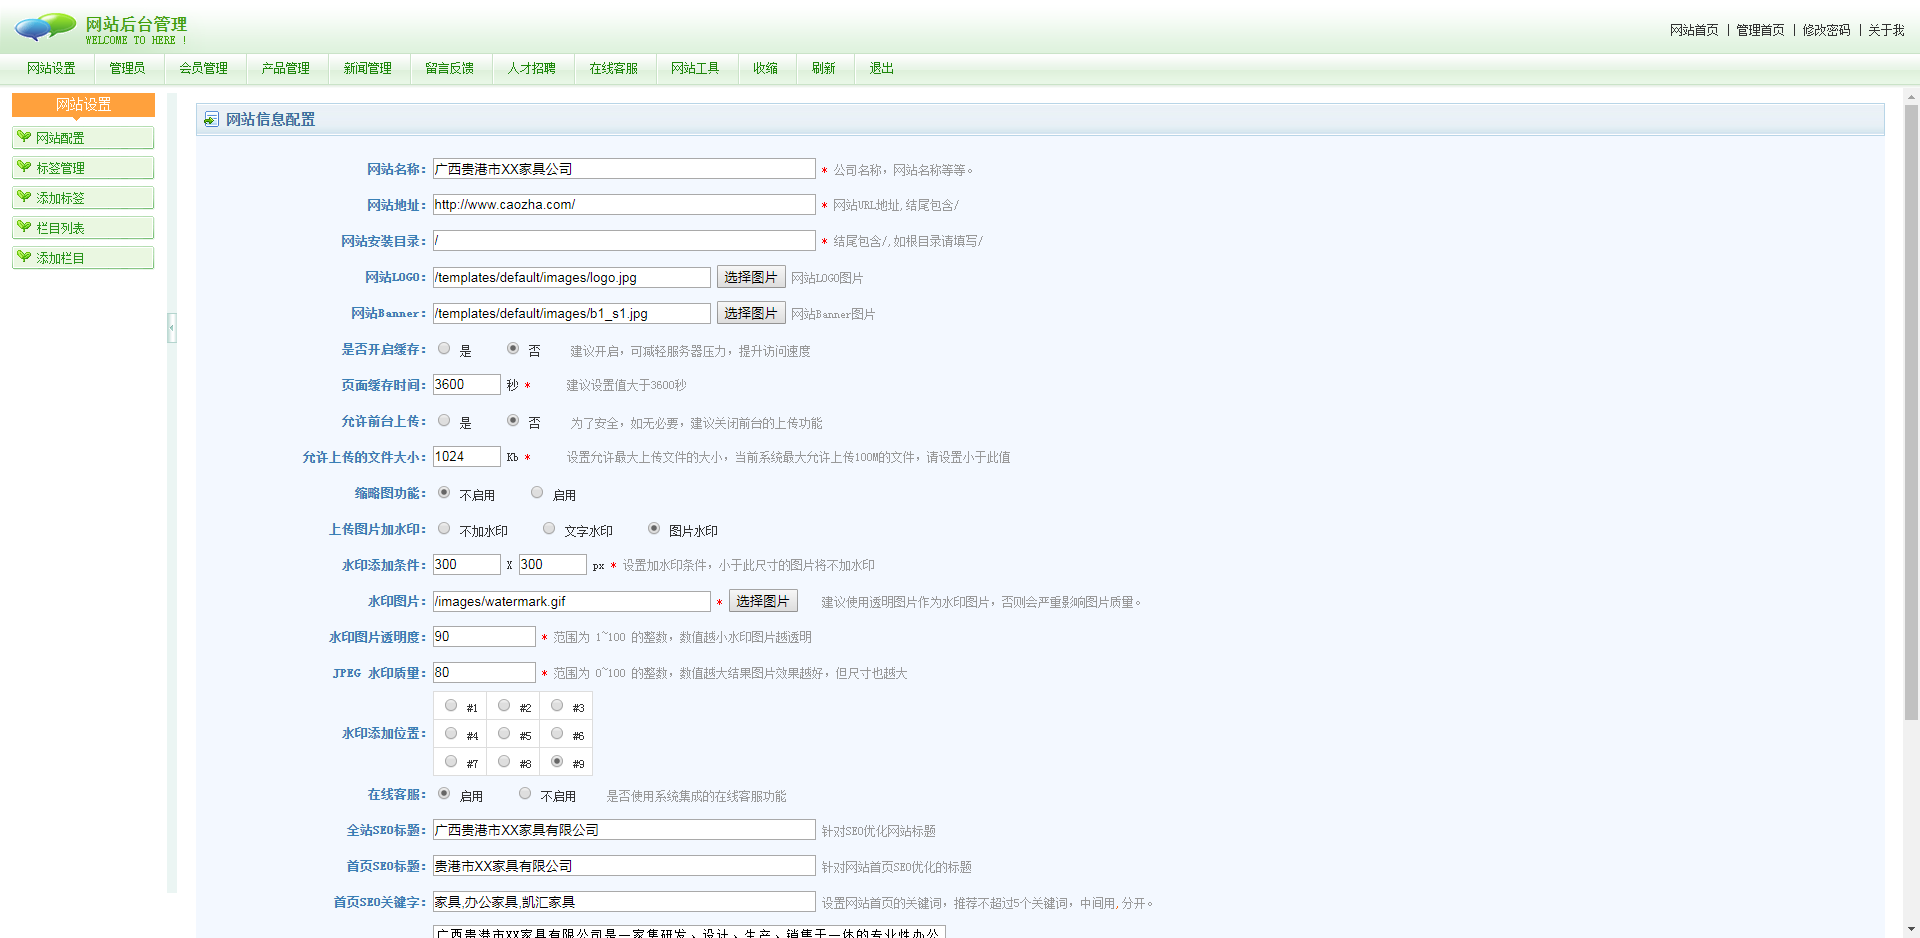The width and height of the screenshot is (1920, 938).
Task: Open 标签管理 in the sidebar
Action: (x=83, y=168)
